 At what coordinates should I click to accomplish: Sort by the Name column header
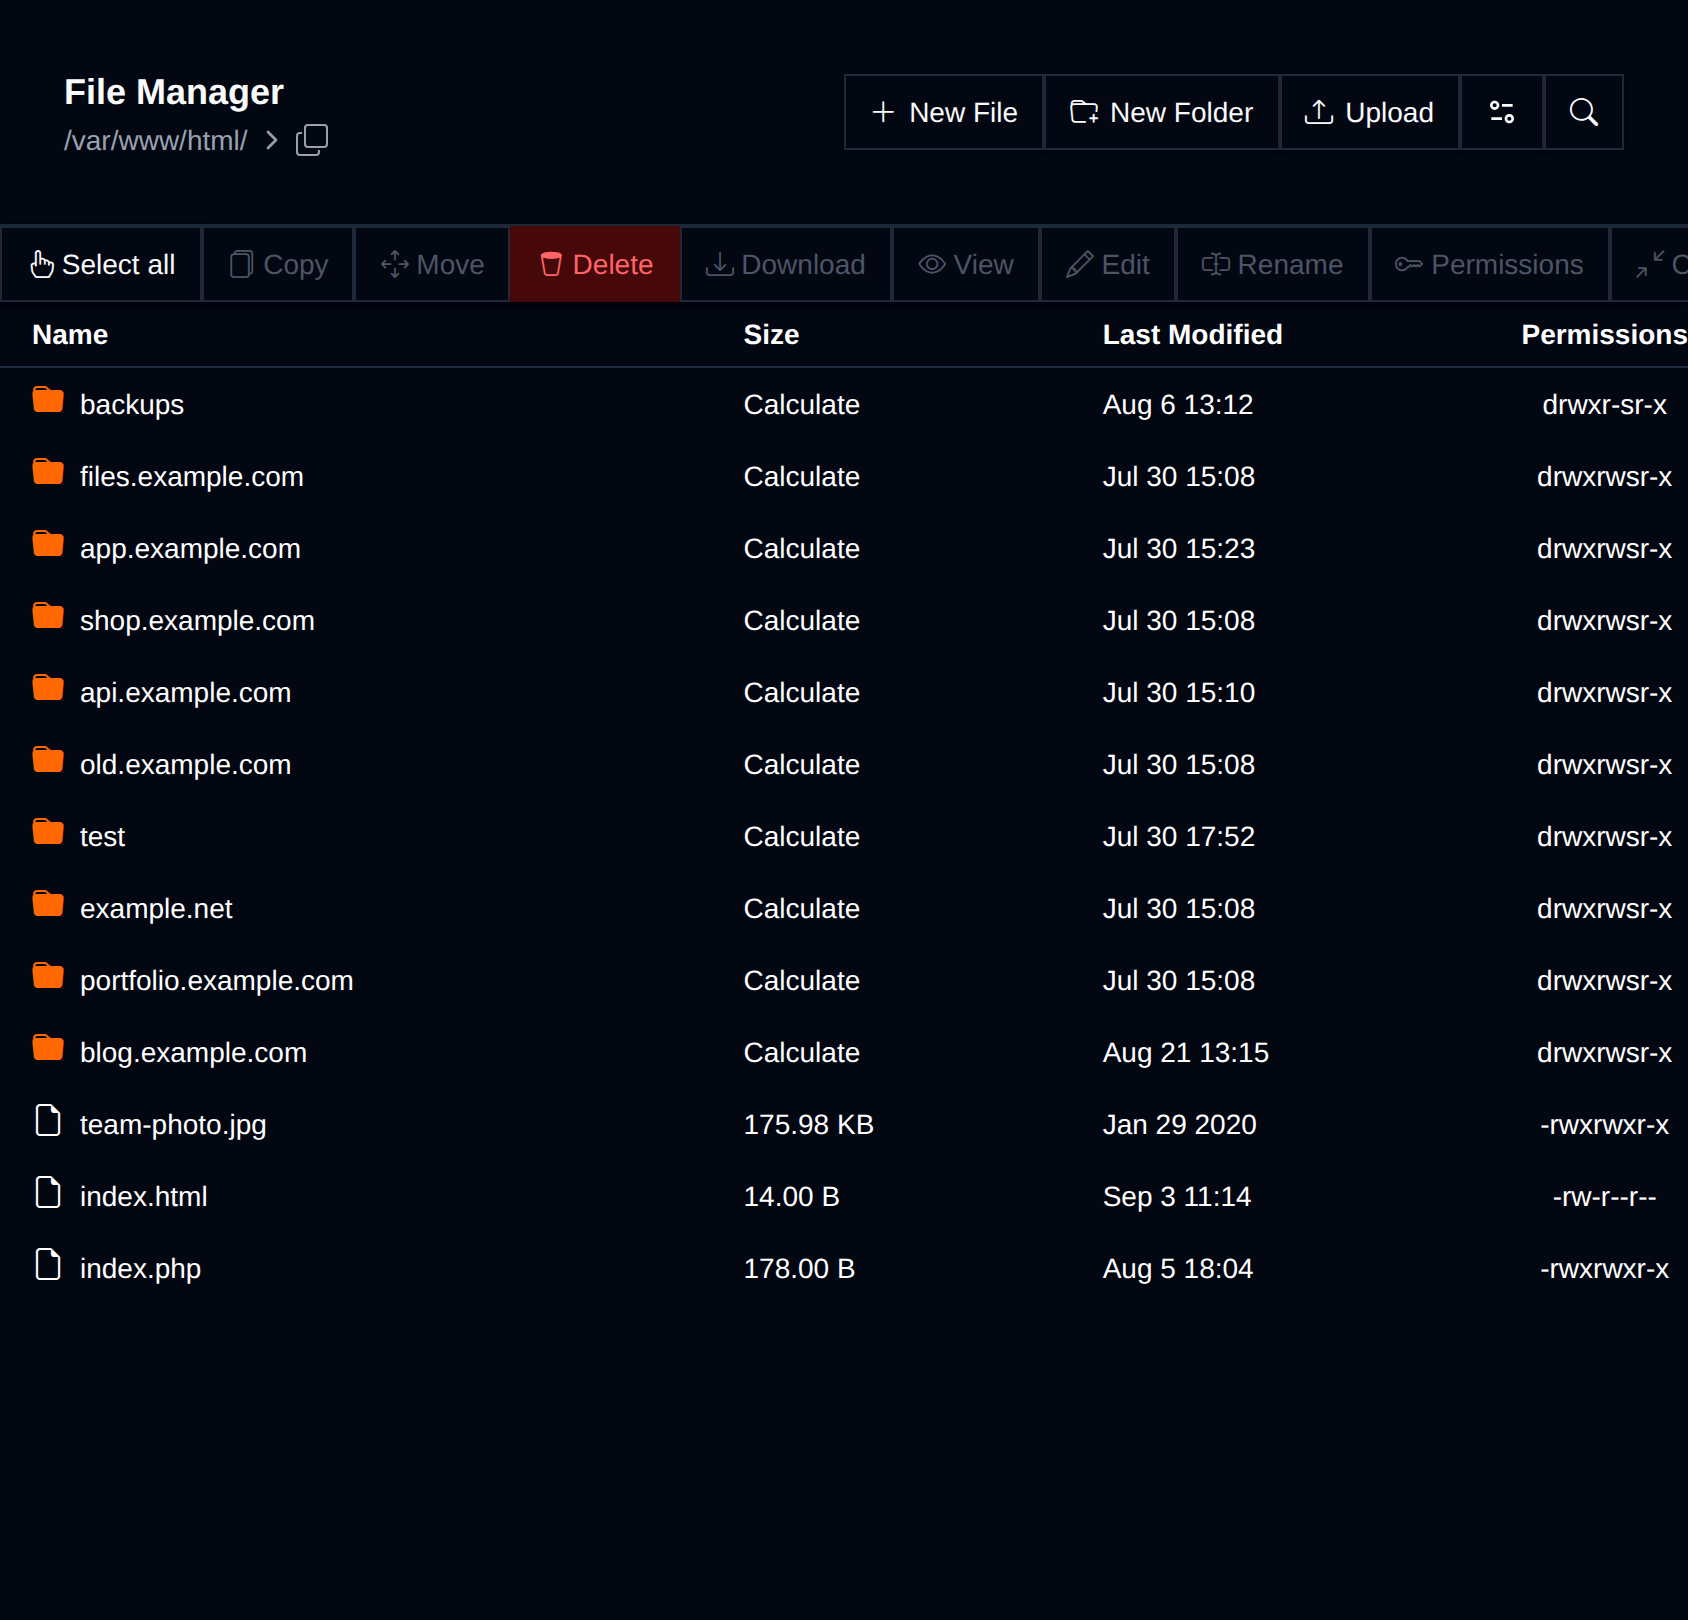(x=70, y=335)
